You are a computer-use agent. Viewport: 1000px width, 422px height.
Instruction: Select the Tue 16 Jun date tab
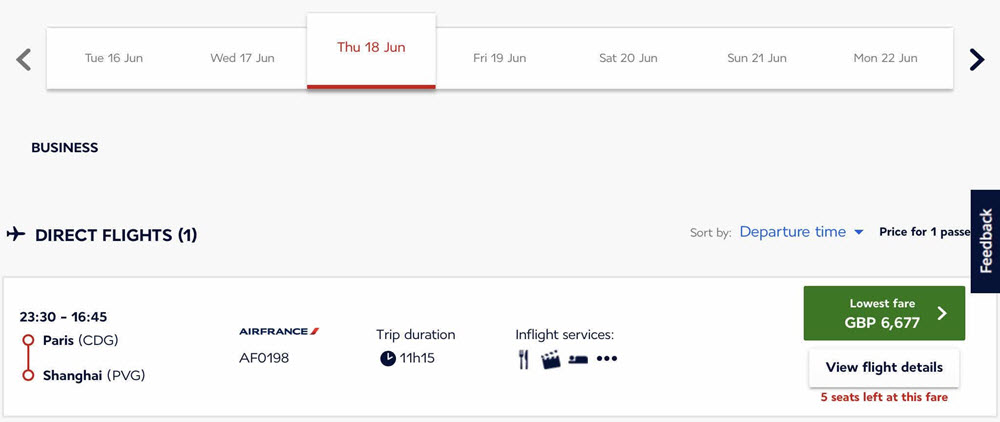pyautogui.click(x=114, y=58)
